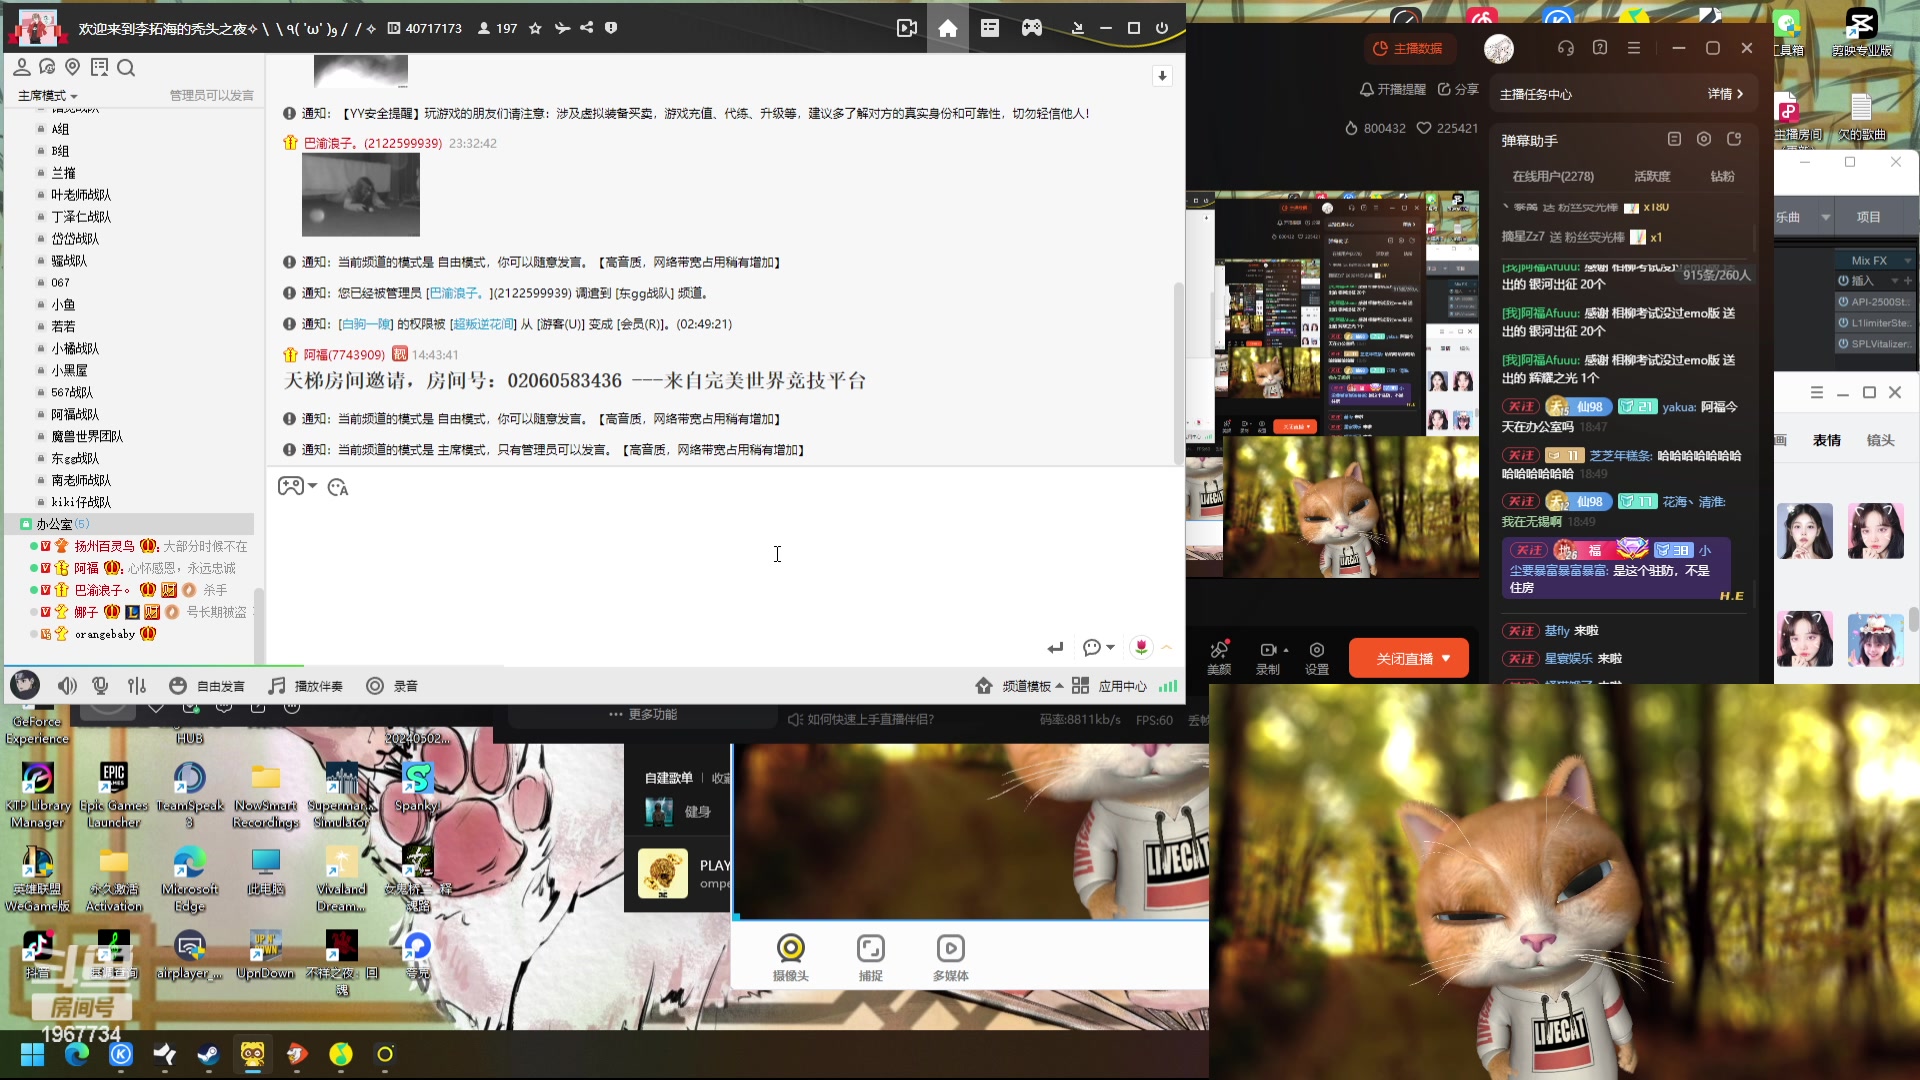Toggle 开播提醒 broadcast reminder

[x=1392, y=89]
